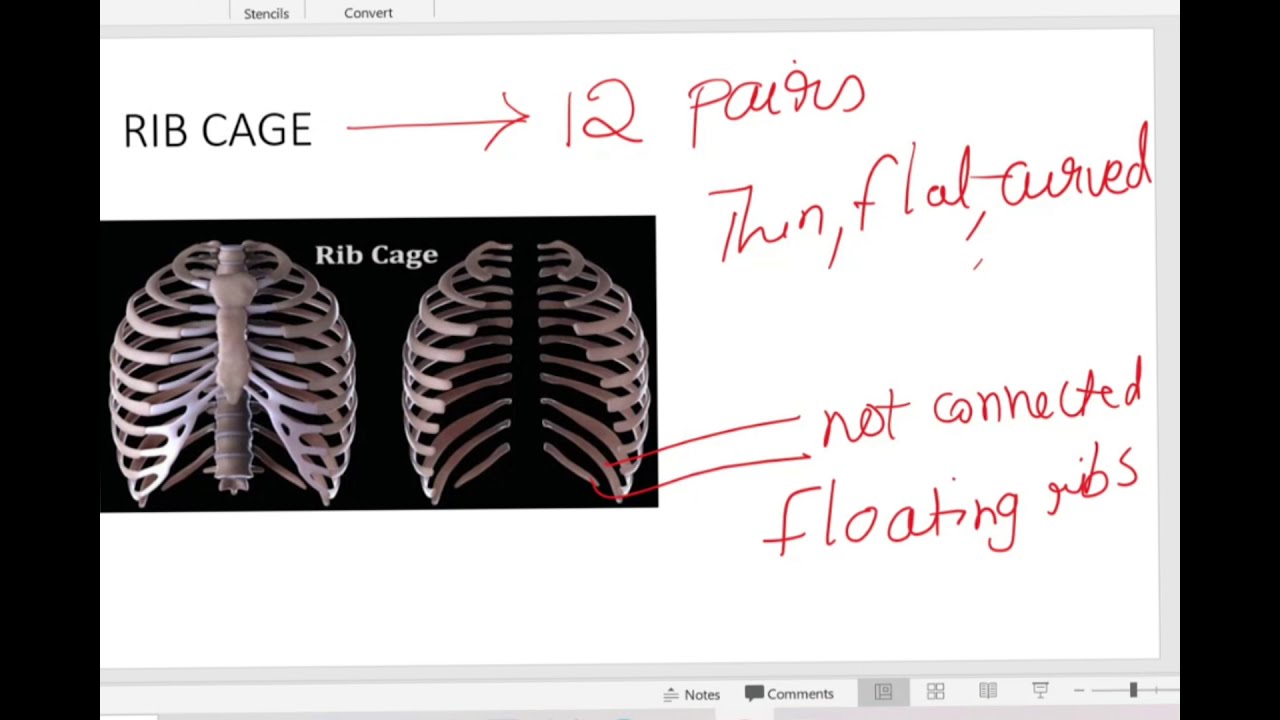Image resolution: width=1280 pixels, height=720 pixels.
Task: Open the Notes pane
Action: click(692, 694)
